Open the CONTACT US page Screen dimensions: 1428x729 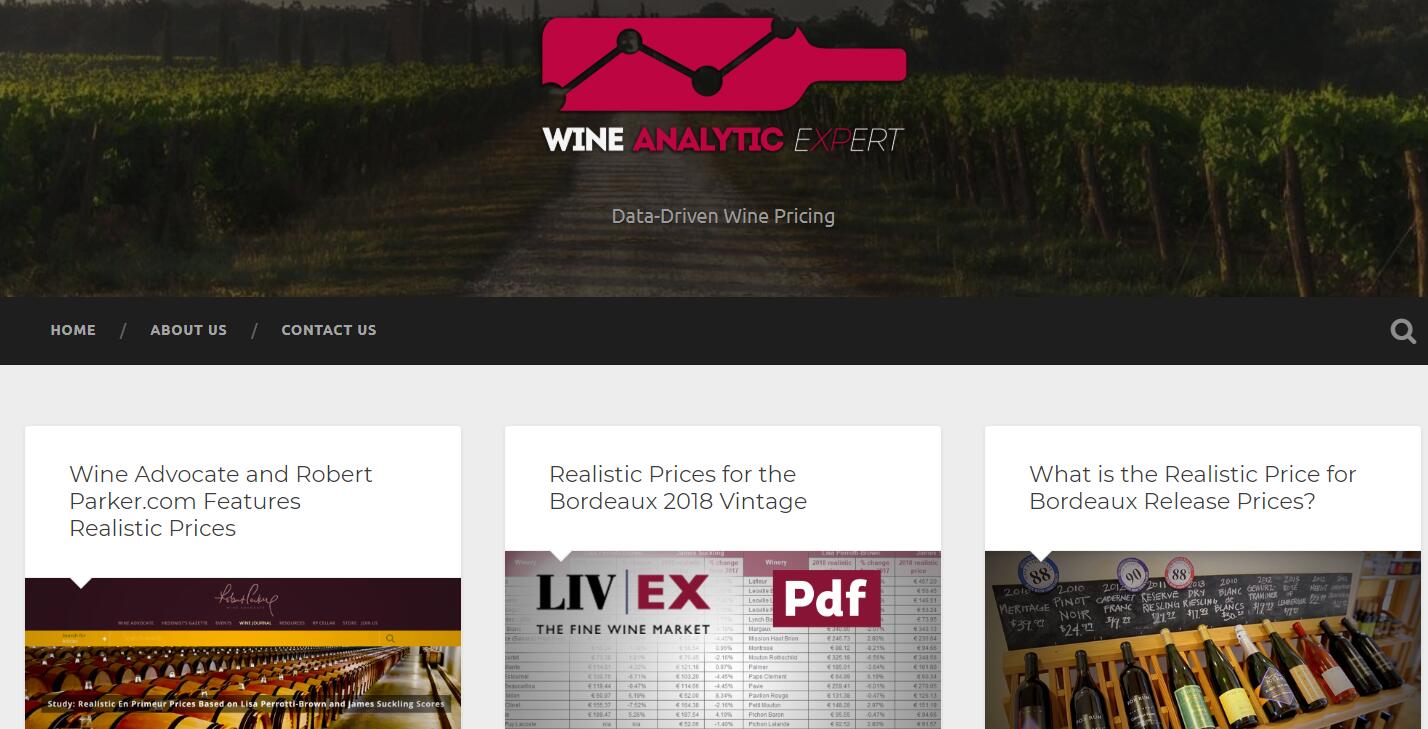[x=329, y=330]
